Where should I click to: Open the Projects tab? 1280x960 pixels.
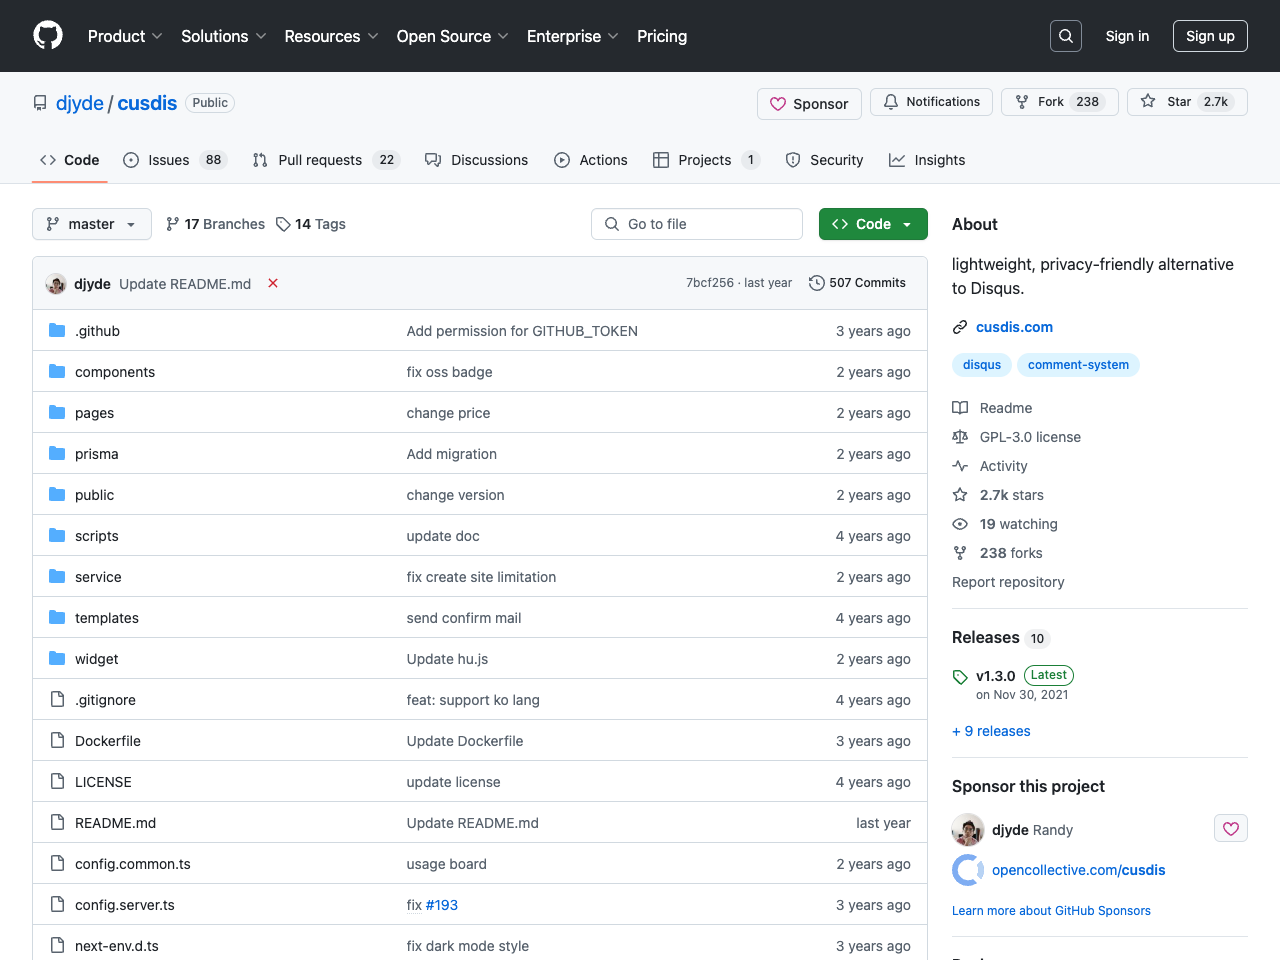click(707, 160)
